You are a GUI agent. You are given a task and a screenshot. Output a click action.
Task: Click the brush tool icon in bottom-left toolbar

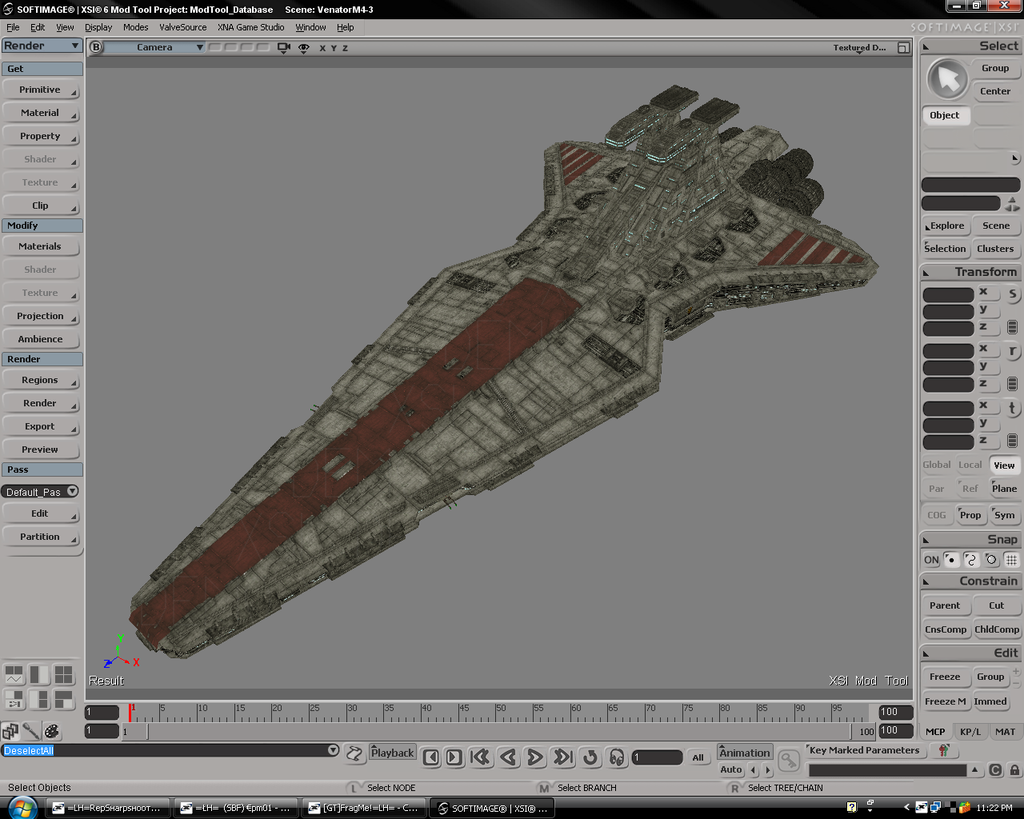coord(31,731)
